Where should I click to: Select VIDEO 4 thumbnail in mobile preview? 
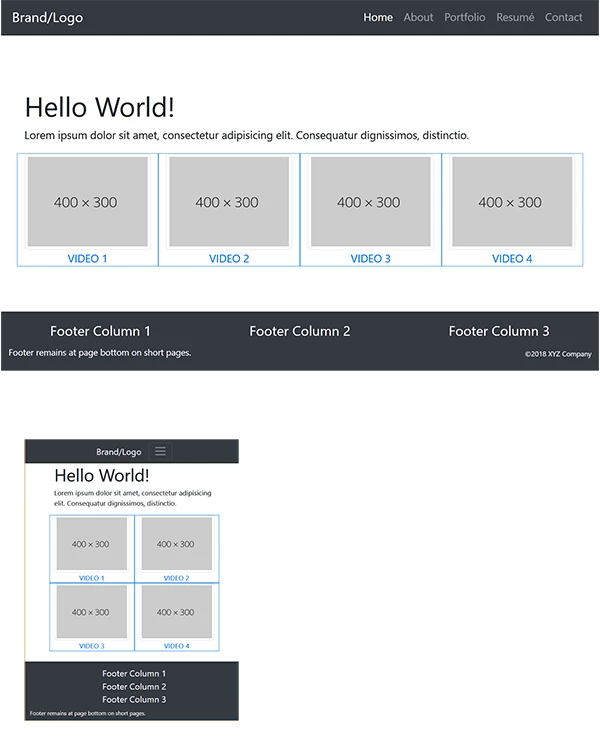[x=177, y=612]
